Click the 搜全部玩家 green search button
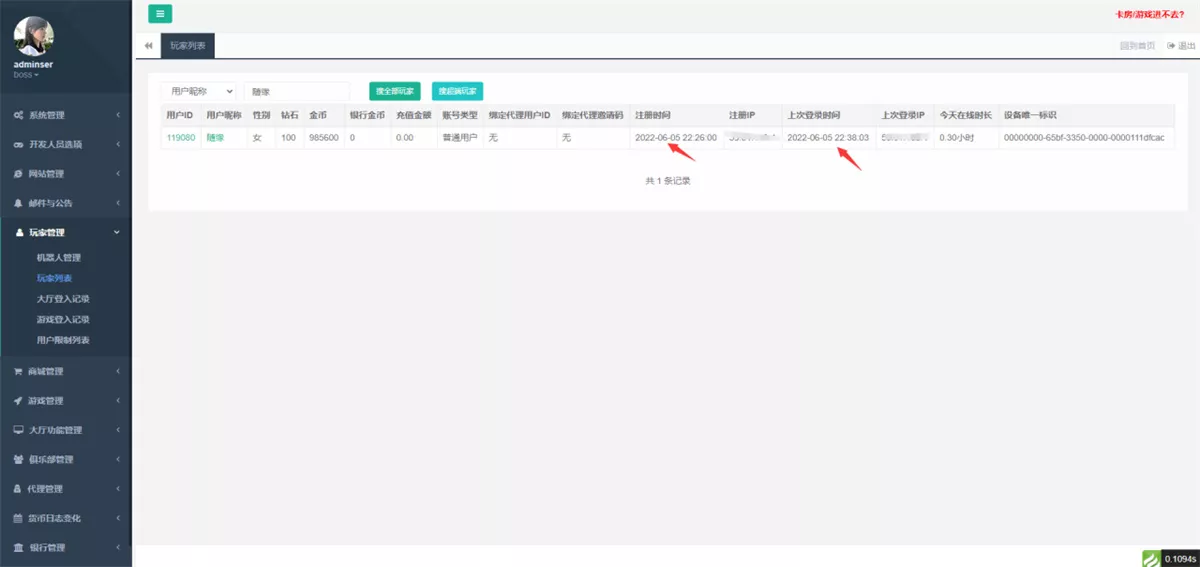Image resolution: width=1200 pixels, height=567 pixels. click(394, 91)
